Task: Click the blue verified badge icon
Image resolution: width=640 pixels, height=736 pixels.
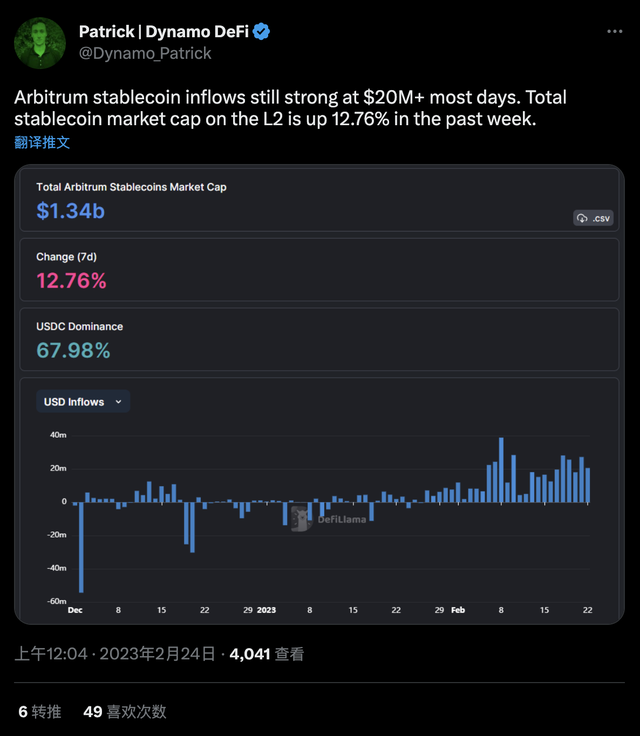Action: (262, 32)
